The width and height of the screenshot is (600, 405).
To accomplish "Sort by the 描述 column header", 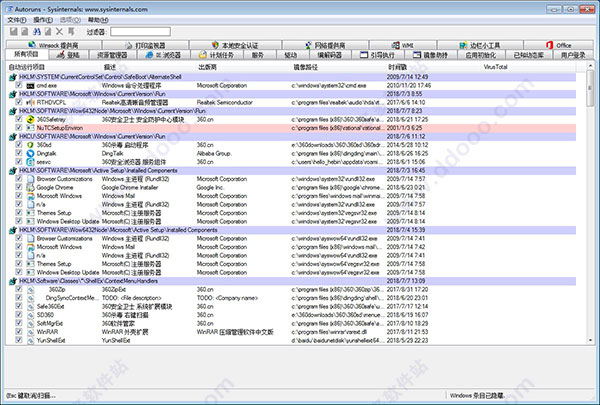I will coord(149,67).
